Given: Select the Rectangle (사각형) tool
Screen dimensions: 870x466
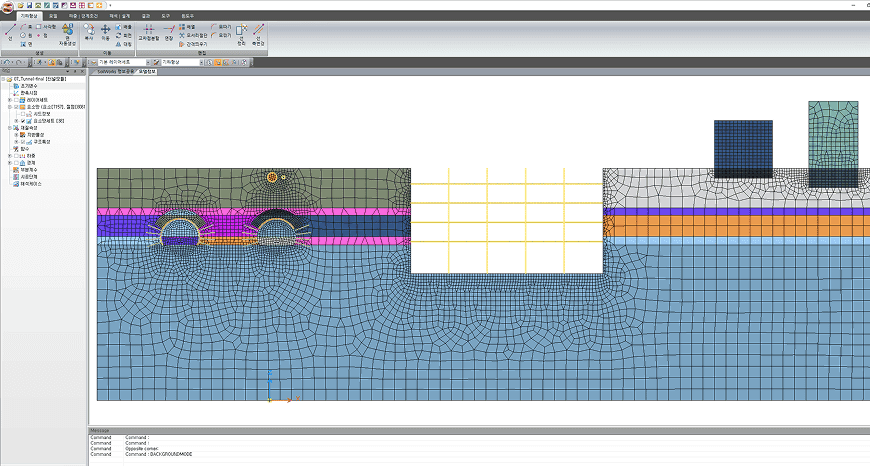Looking at the screenshot, I should coord(47,27).
